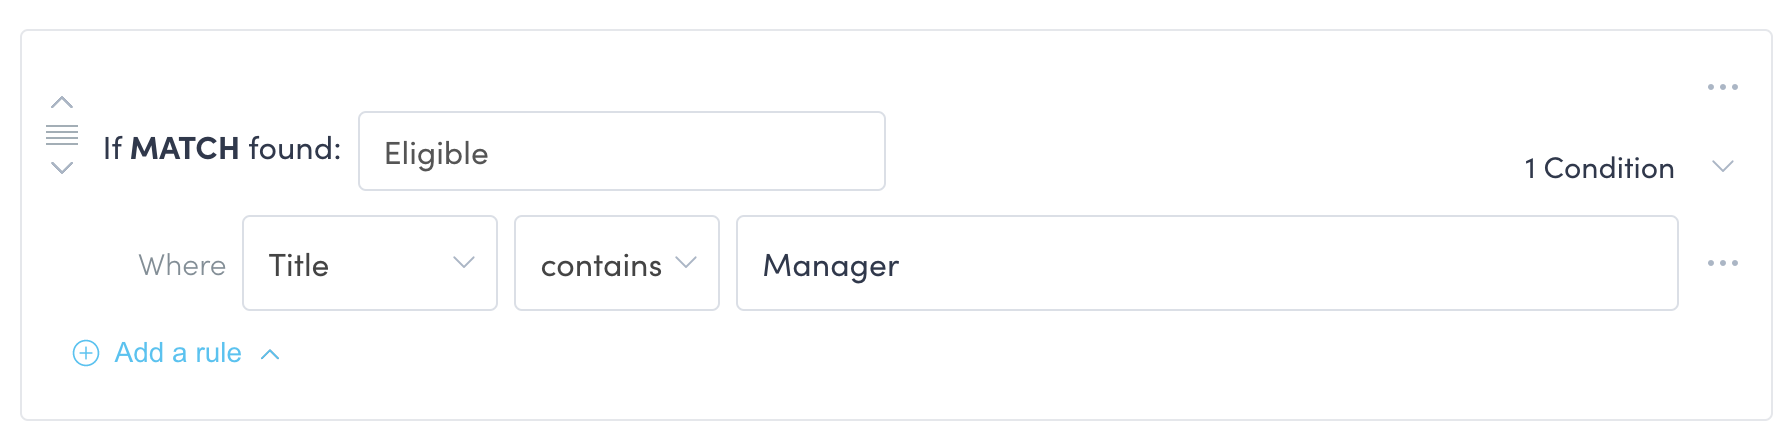Click the text Title in the field selector

click(x=298, y=265)
